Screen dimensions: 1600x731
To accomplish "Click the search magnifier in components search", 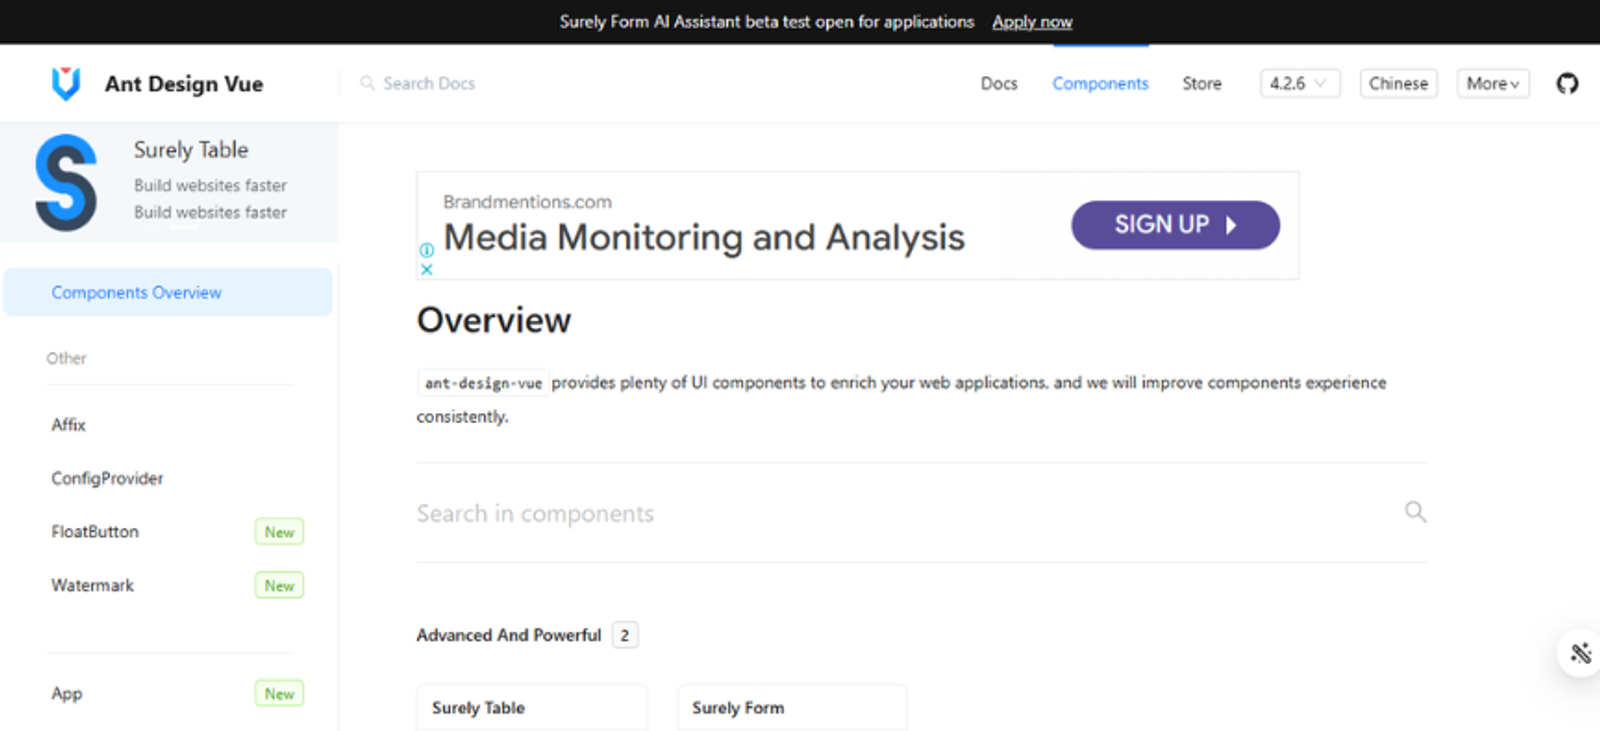I will pyautogui.click(x=1415, y=512).
